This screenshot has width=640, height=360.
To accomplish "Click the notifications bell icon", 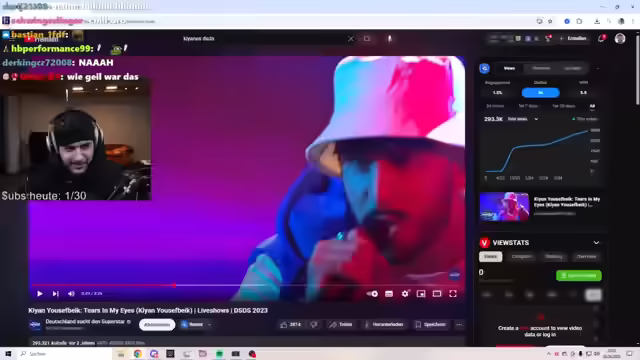I will pos(601,38).
